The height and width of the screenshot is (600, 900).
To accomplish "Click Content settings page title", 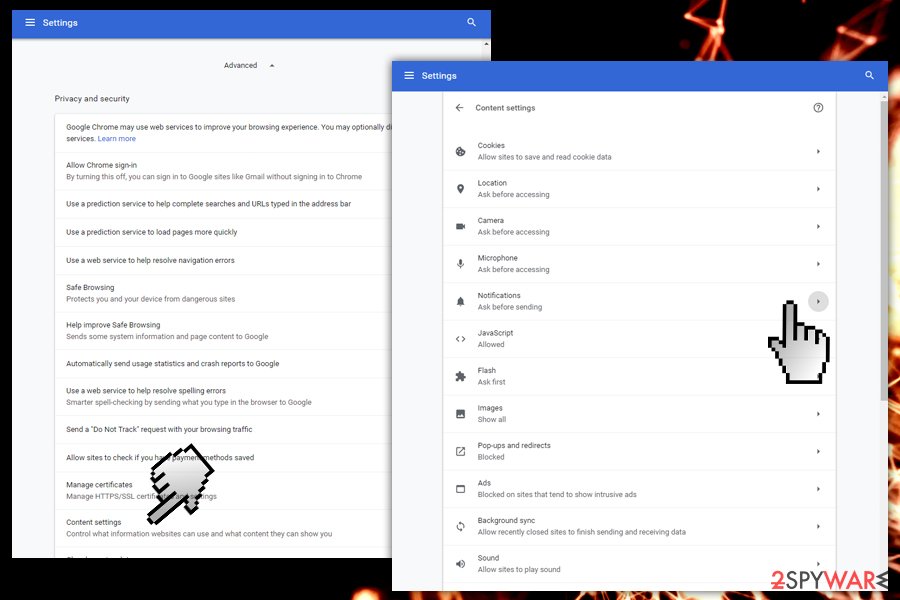I will click(x=505, y=107).
